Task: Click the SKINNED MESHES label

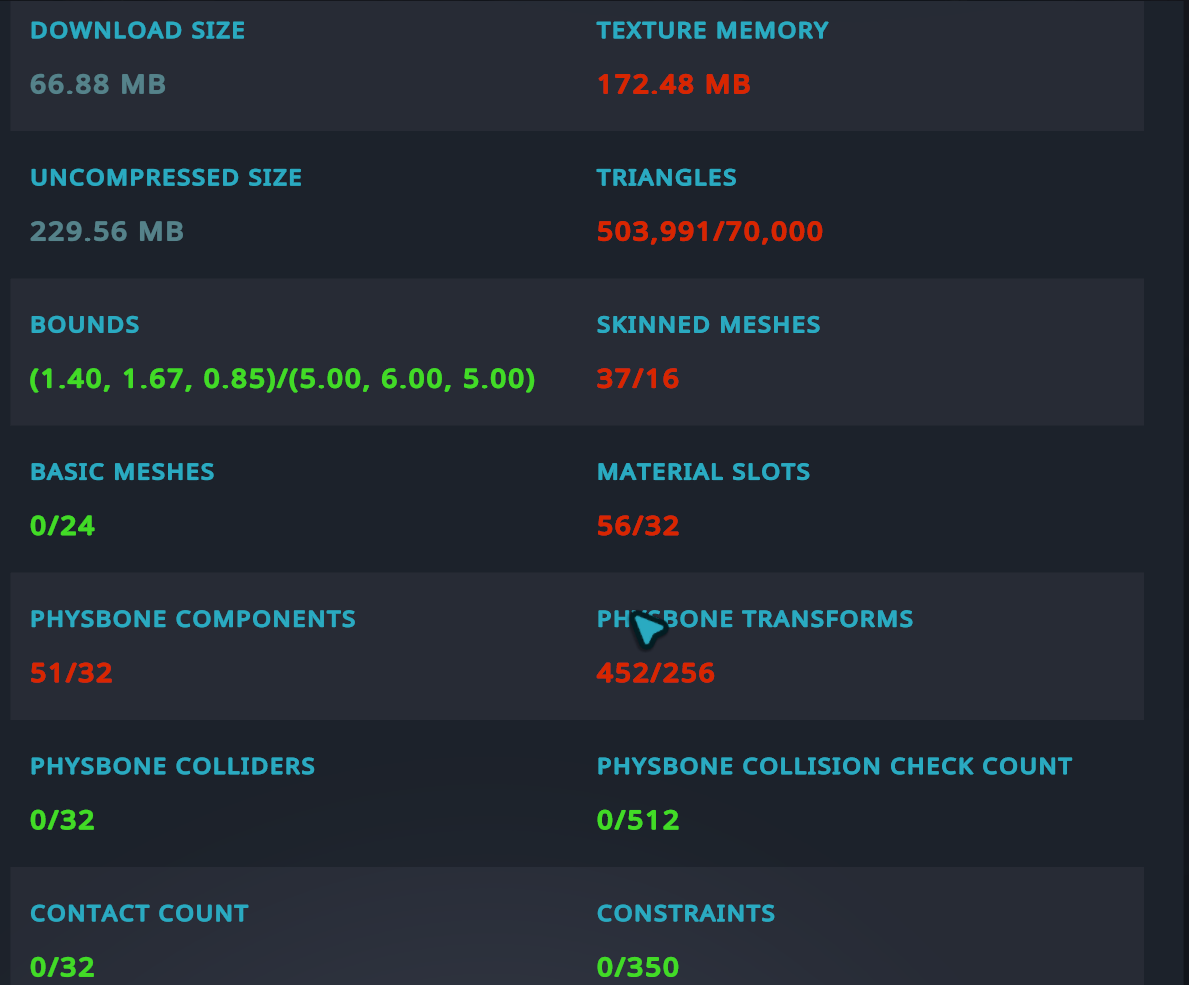Action: pos(708,325)
